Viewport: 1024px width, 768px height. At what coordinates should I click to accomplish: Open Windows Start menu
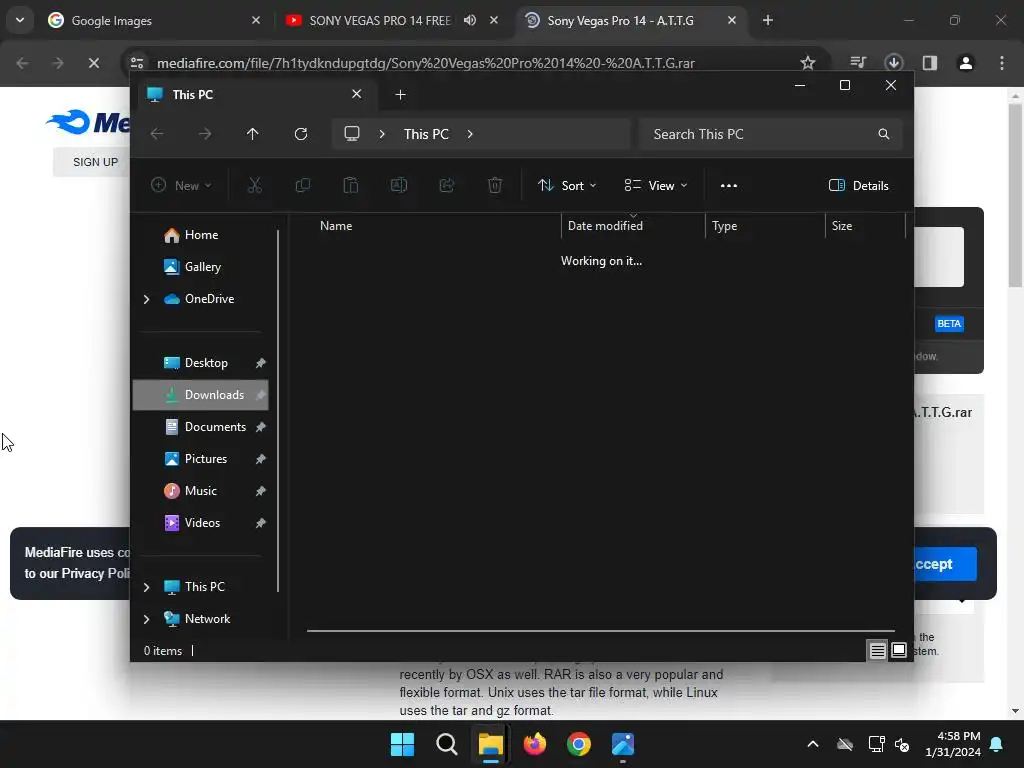tap(402, 744)
